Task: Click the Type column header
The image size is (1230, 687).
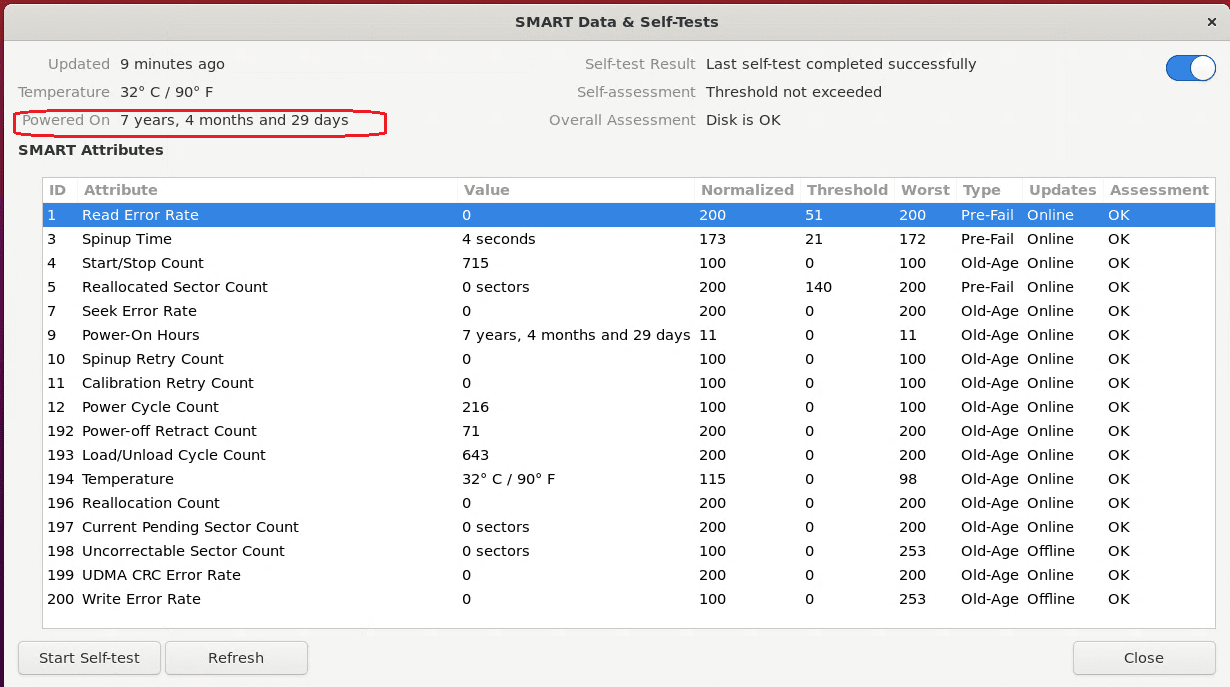Action: point(981,190)
